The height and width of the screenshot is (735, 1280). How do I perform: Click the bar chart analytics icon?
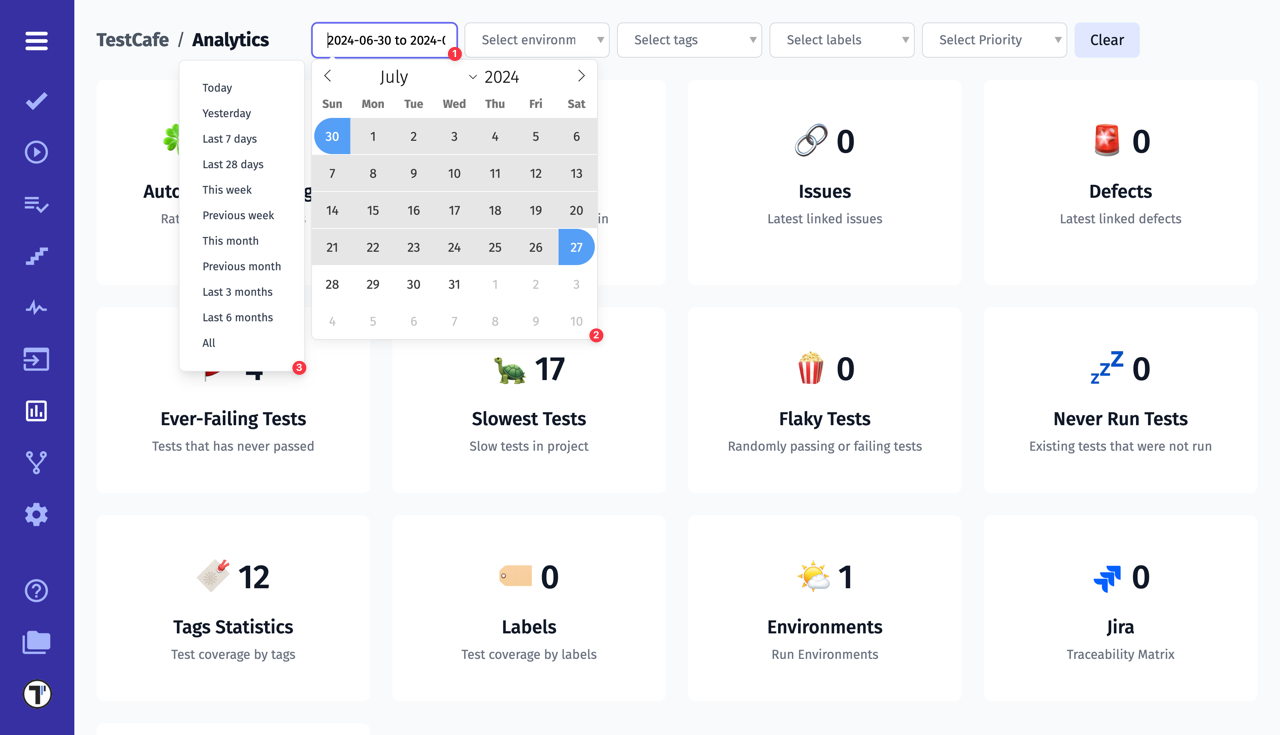coord(36,410)
